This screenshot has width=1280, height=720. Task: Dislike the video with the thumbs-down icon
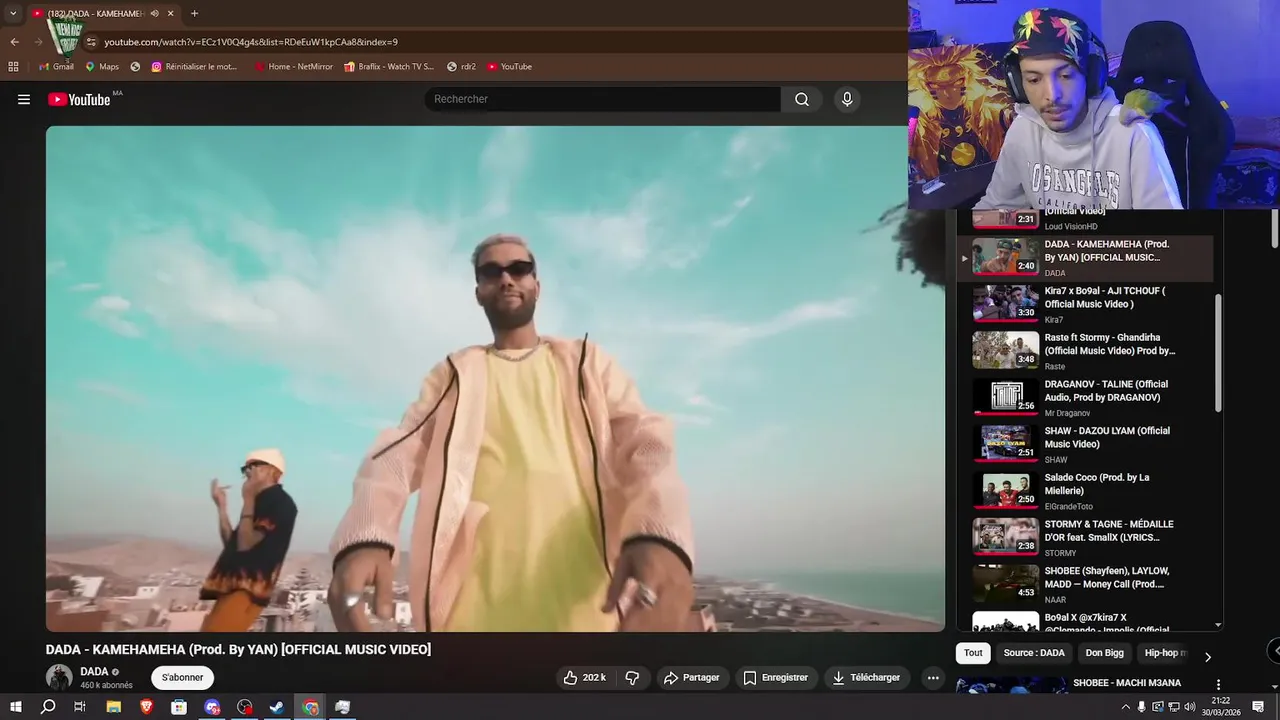click(632, 677)
